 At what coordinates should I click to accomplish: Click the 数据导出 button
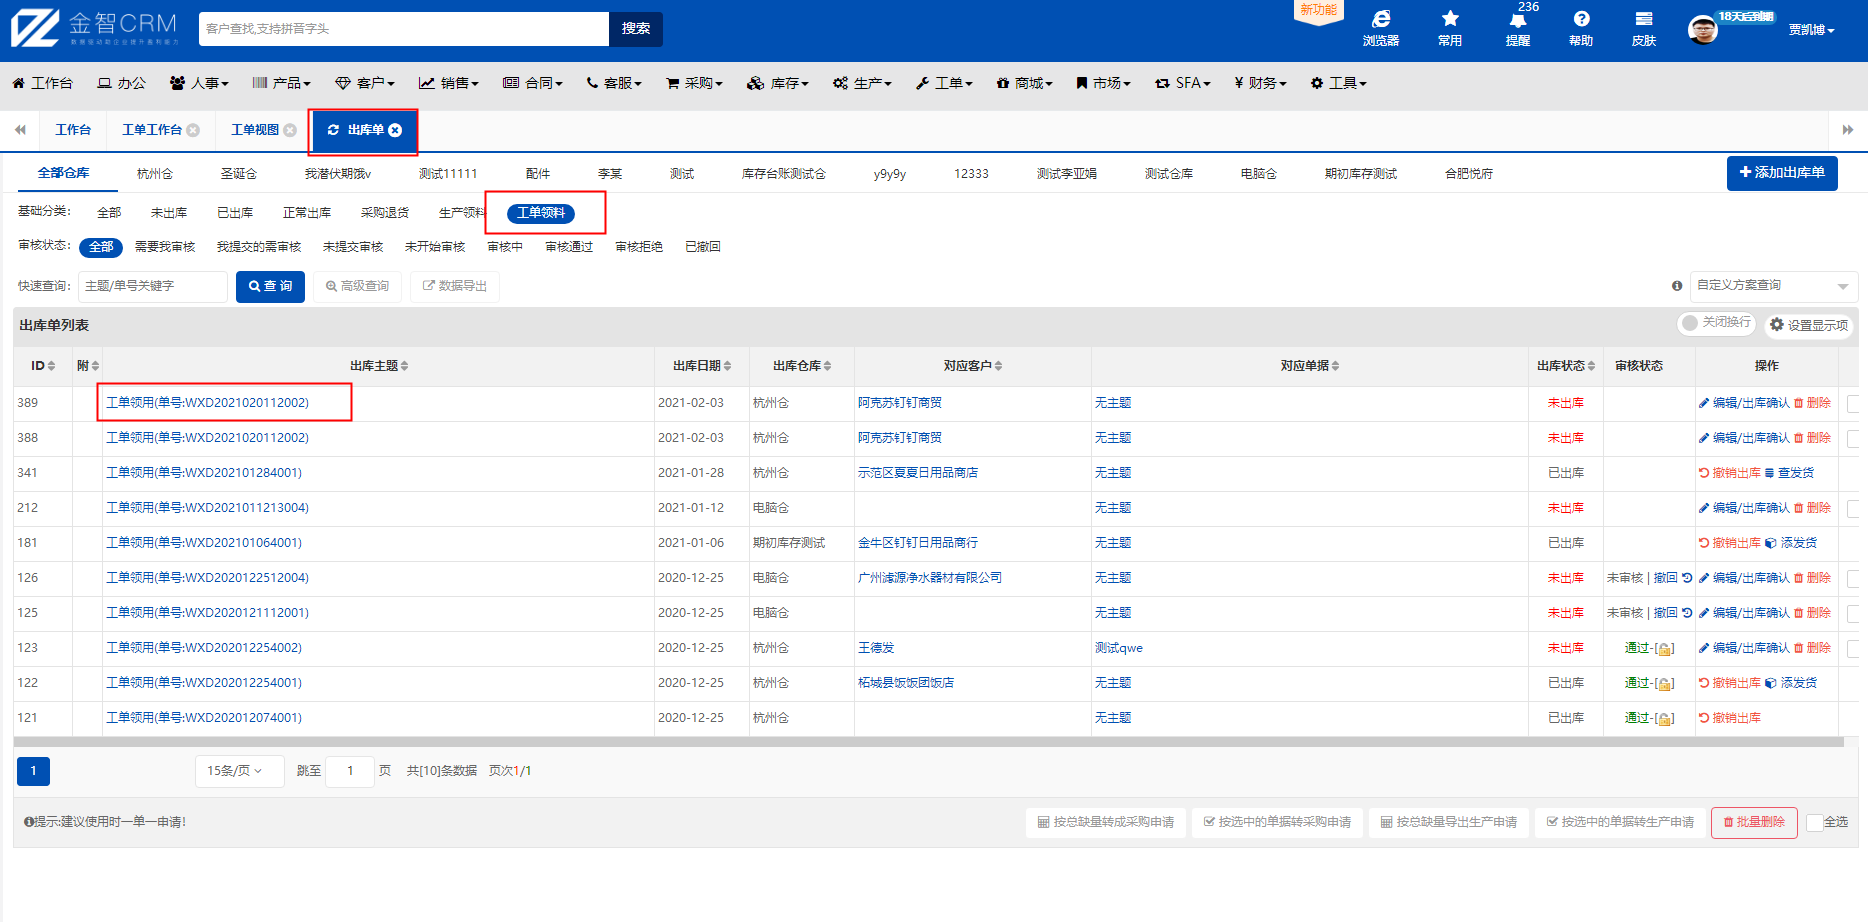pyautogui.click(x=455, y=286)
